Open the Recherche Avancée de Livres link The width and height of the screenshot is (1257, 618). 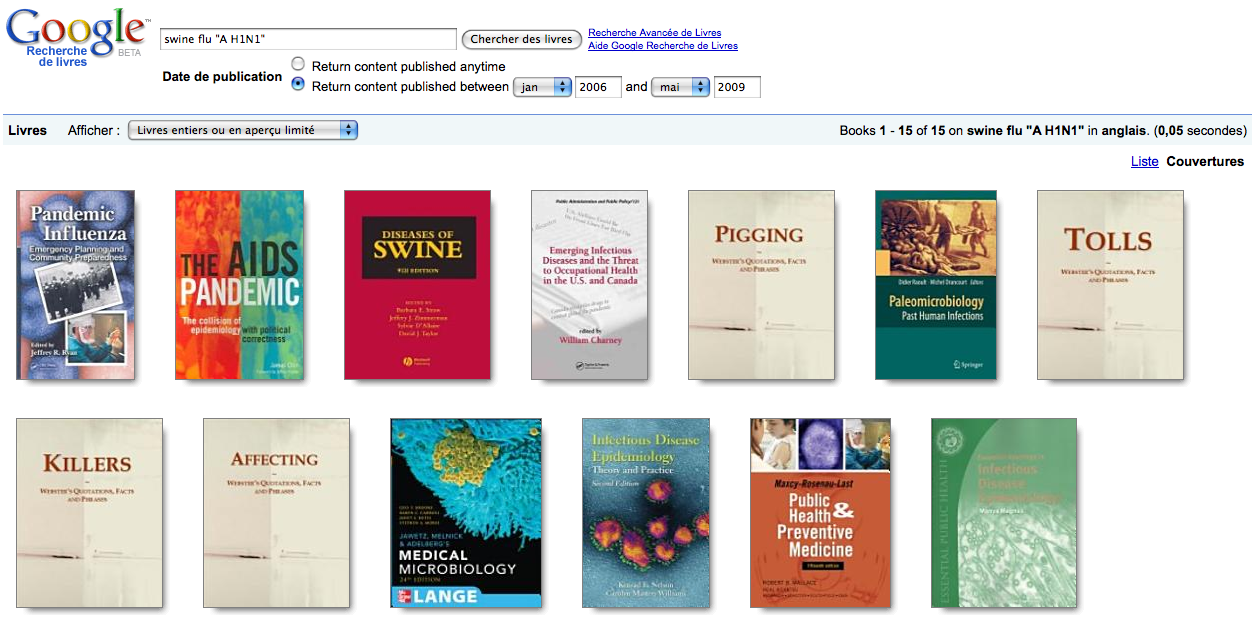654,33
